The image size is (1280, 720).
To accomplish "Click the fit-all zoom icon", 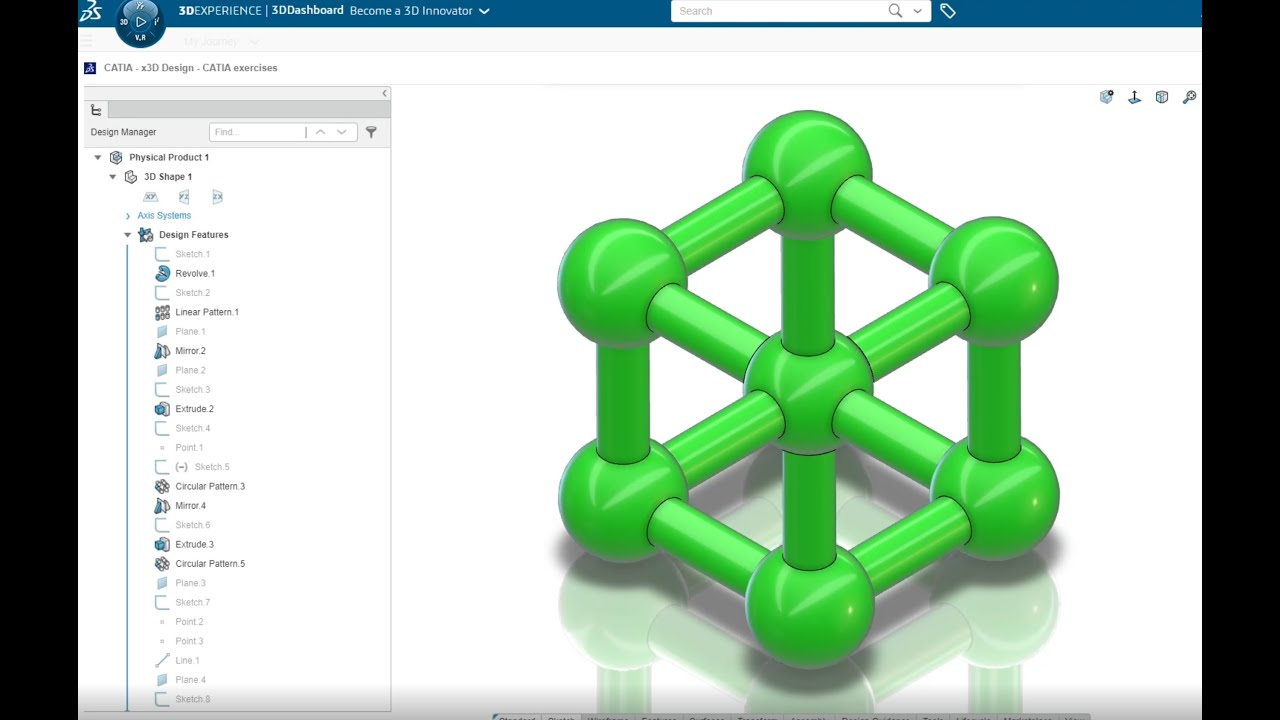I will point(1189,97).
